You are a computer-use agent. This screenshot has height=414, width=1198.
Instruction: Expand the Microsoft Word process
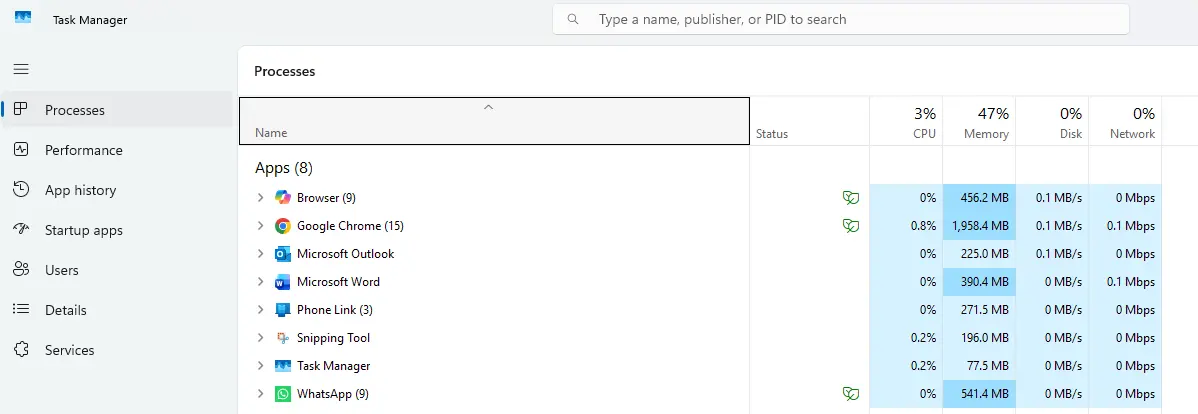click(260, 282)
